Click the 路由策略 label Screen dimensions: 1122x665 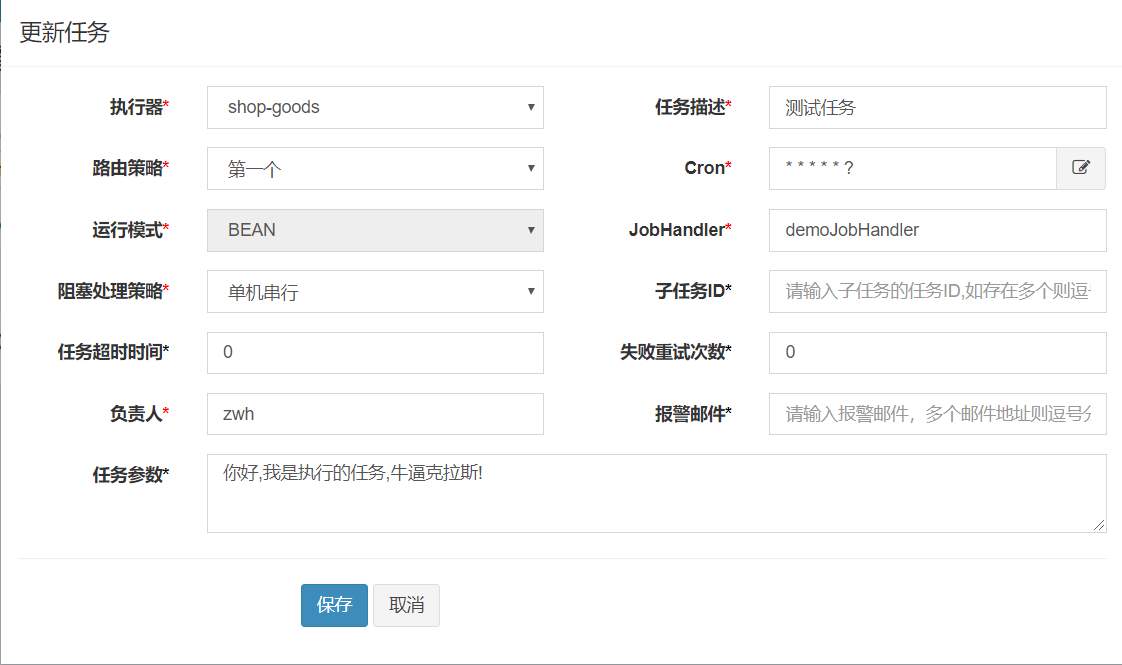pos(130,168)
